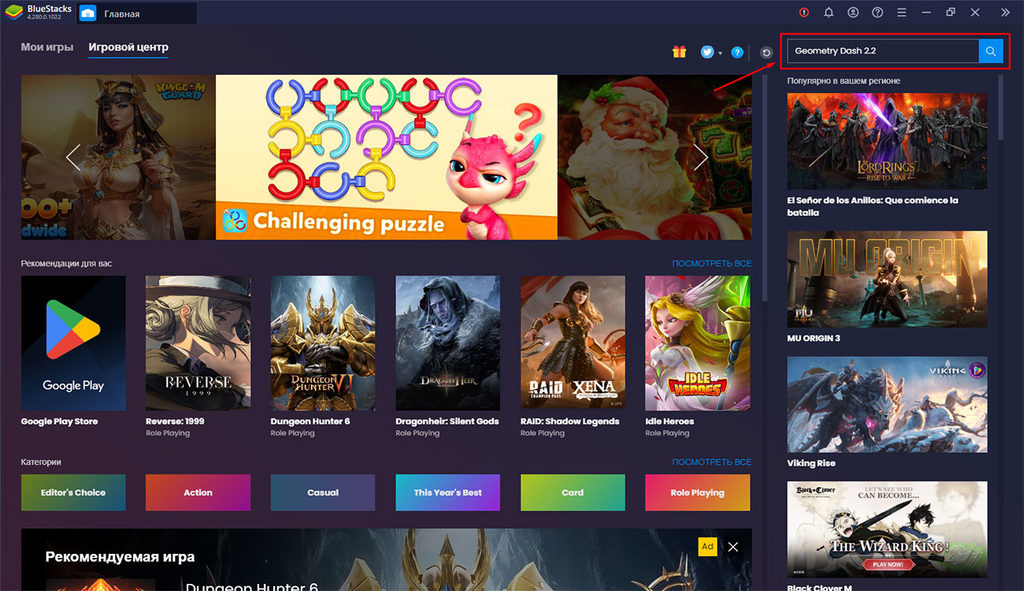This screenshot has height=591, width=1024.
Task: Open the hamburger menu in title bar
Action: coord(901,12)
